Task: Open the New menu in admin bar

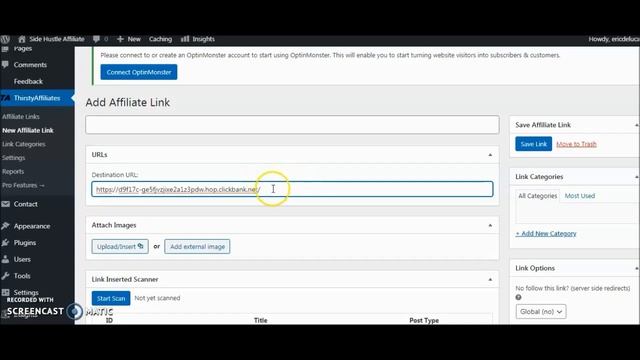Action: coord(133,39)
